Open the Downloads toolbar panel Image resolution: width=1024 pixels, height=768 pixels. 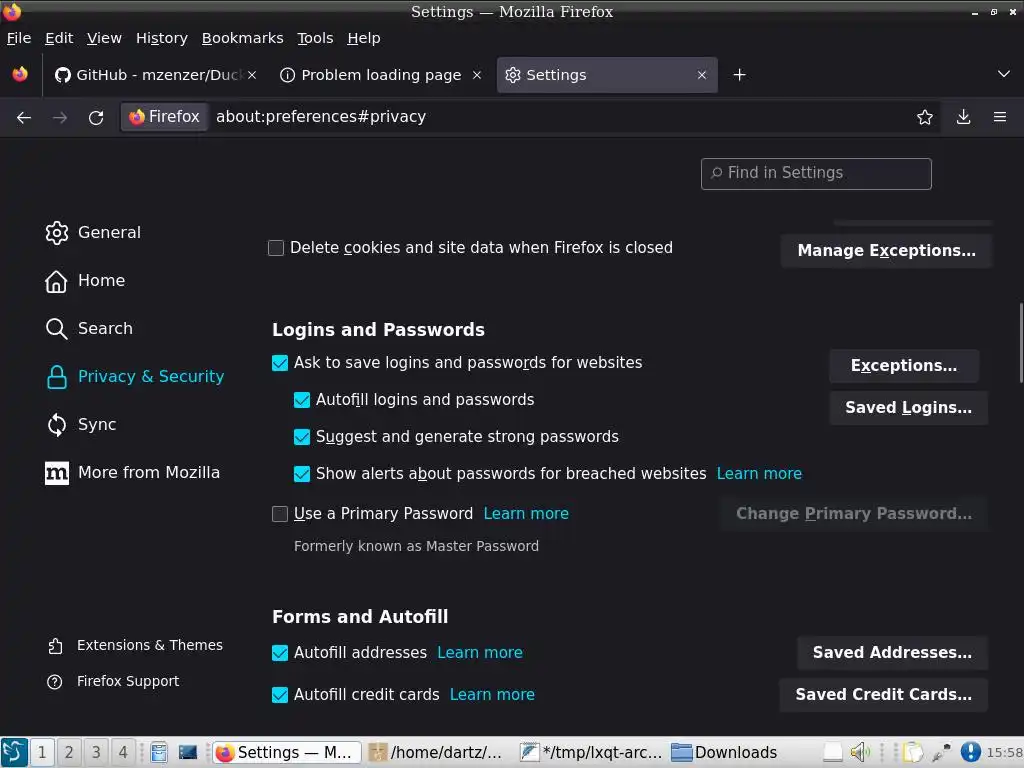[x=963, y=118]
